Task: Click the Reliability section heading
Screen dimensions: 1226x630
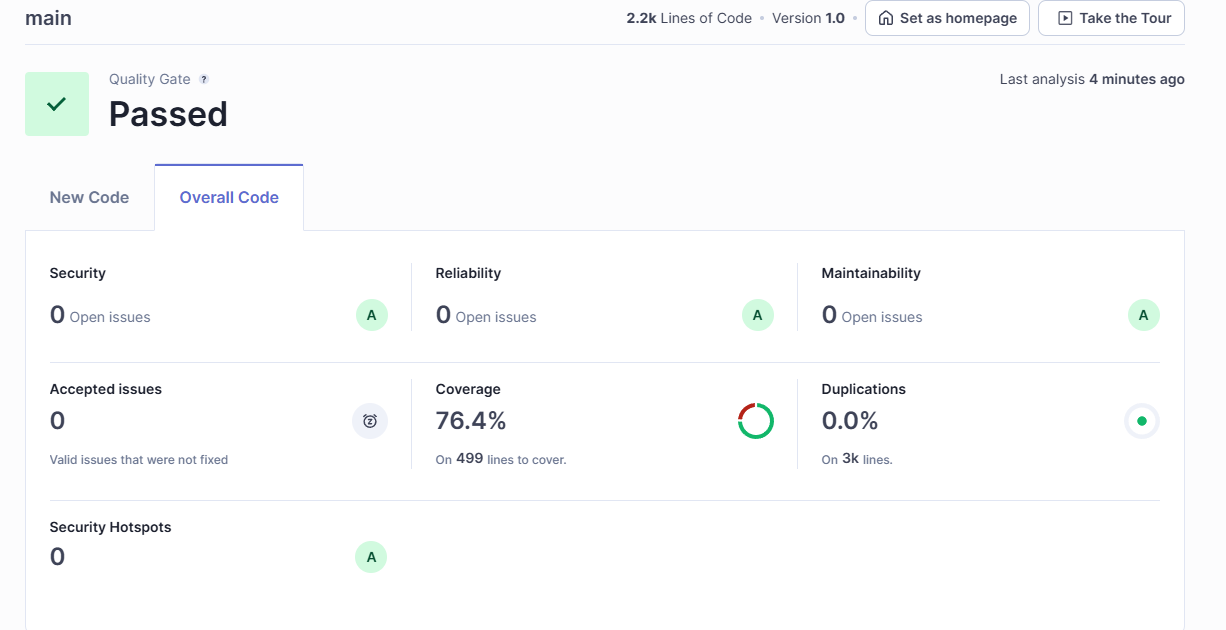Action: [468, 273]
